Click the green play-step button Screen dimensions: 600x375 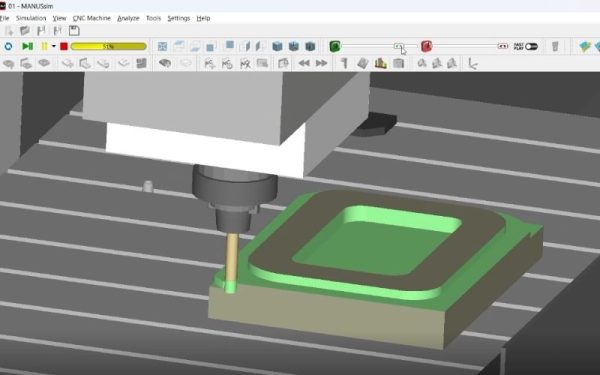[28, 47]
